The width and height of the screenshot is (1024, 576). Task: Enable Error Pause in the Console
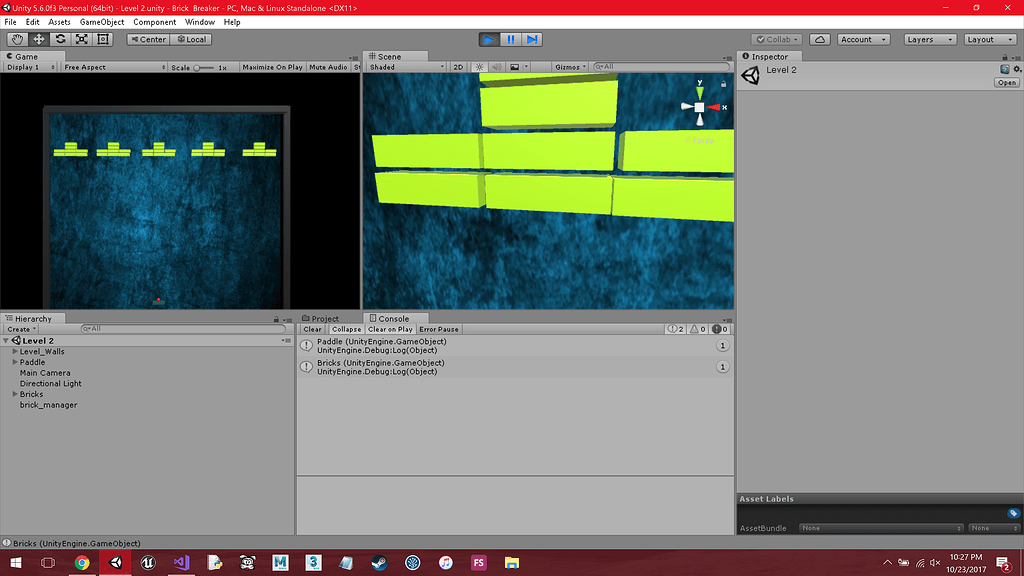pos(439,329)
